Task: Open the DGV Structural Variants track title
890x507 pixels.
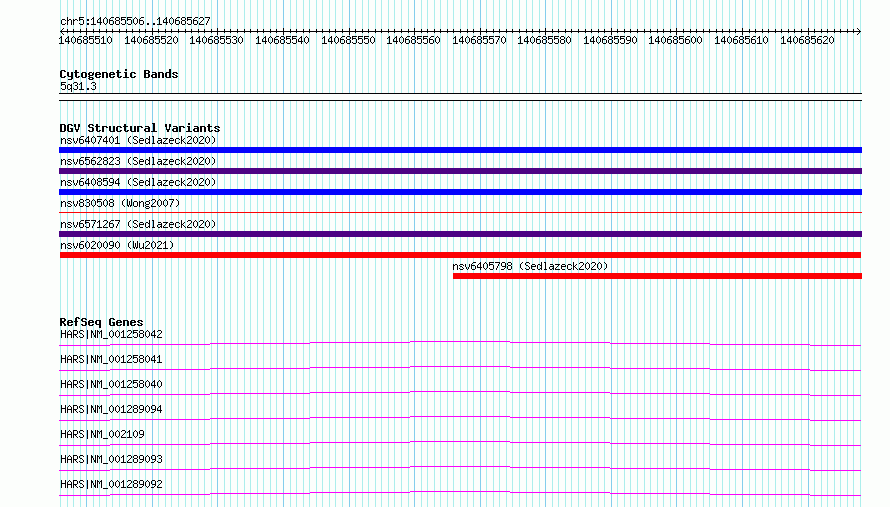Action: (x=140, y=128)
